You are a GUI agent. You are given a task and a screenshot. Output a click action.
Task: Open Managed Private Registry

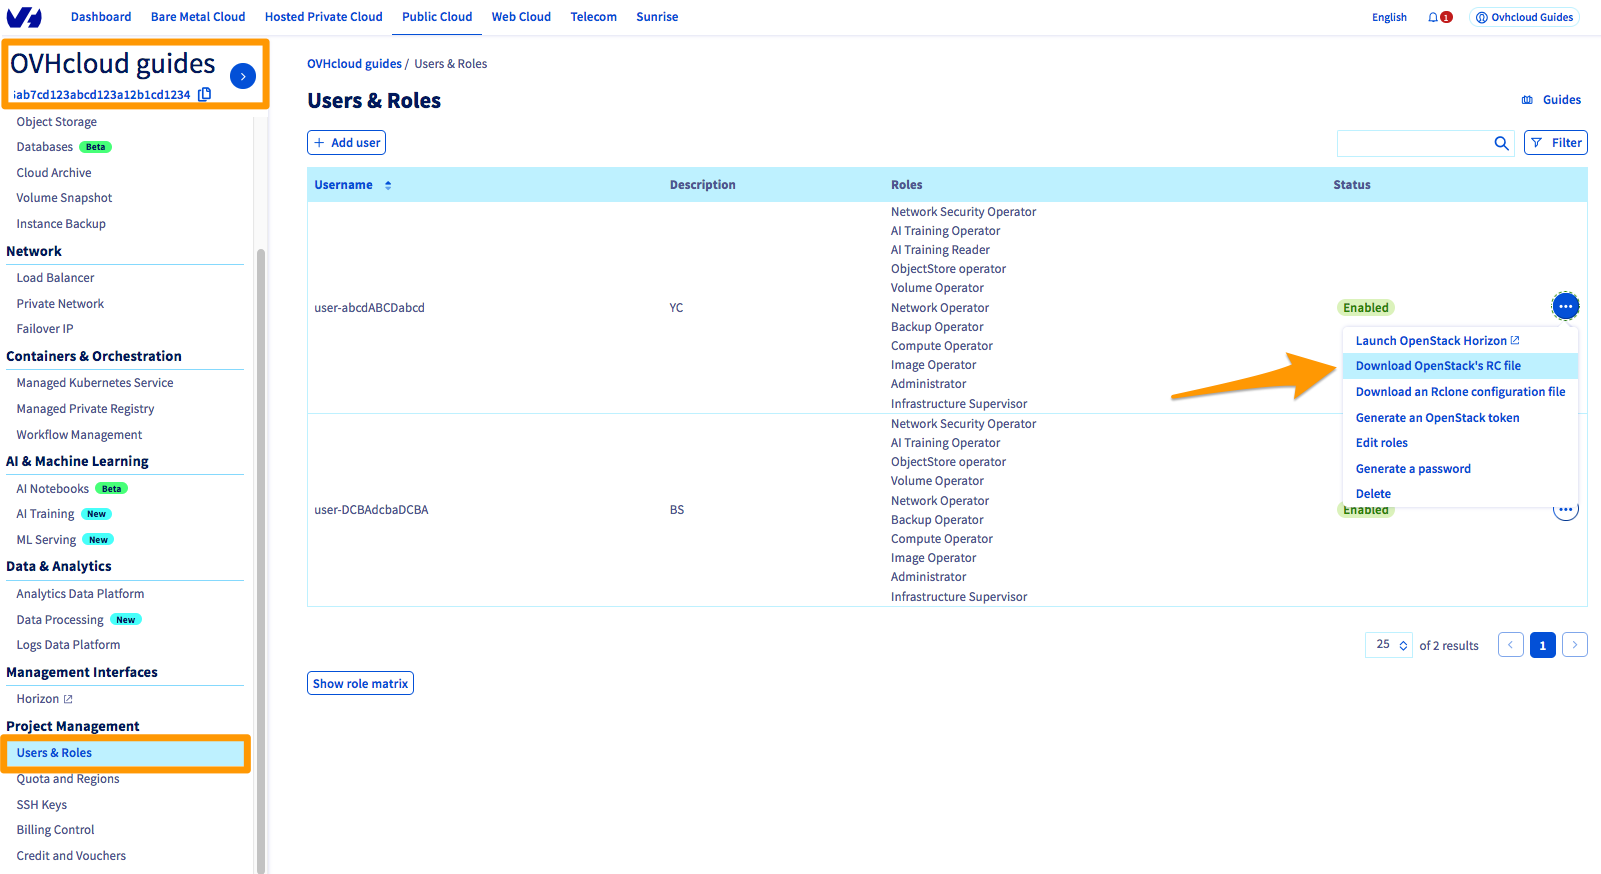tap(85, 409)
